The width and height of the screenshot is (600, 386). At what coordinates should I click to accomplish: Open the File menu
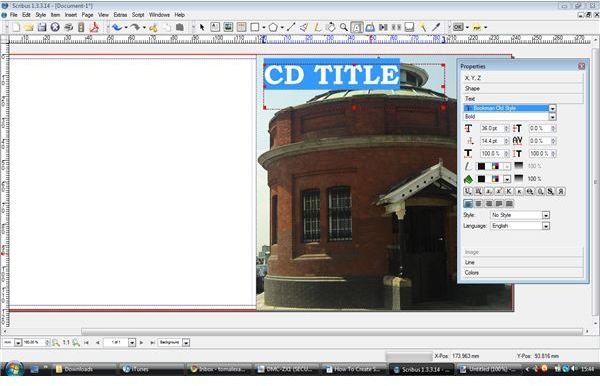click(13, 15)
